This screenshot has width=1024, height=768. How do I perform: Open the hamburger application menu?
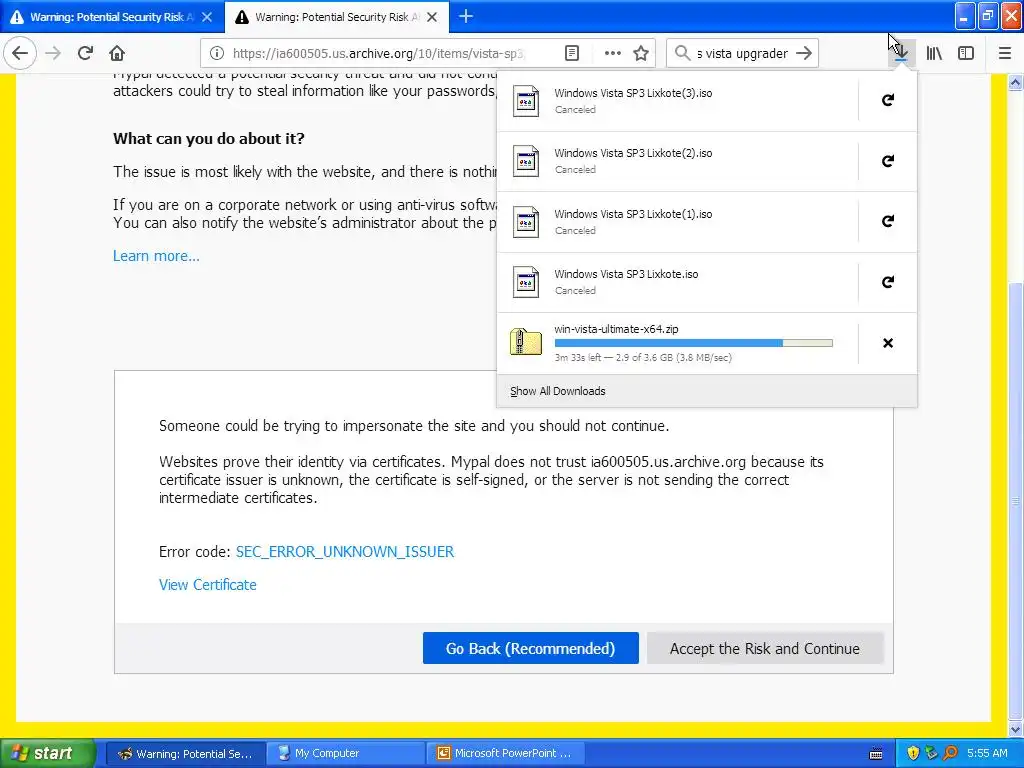pyautogui.click(x=1005, y=53)
